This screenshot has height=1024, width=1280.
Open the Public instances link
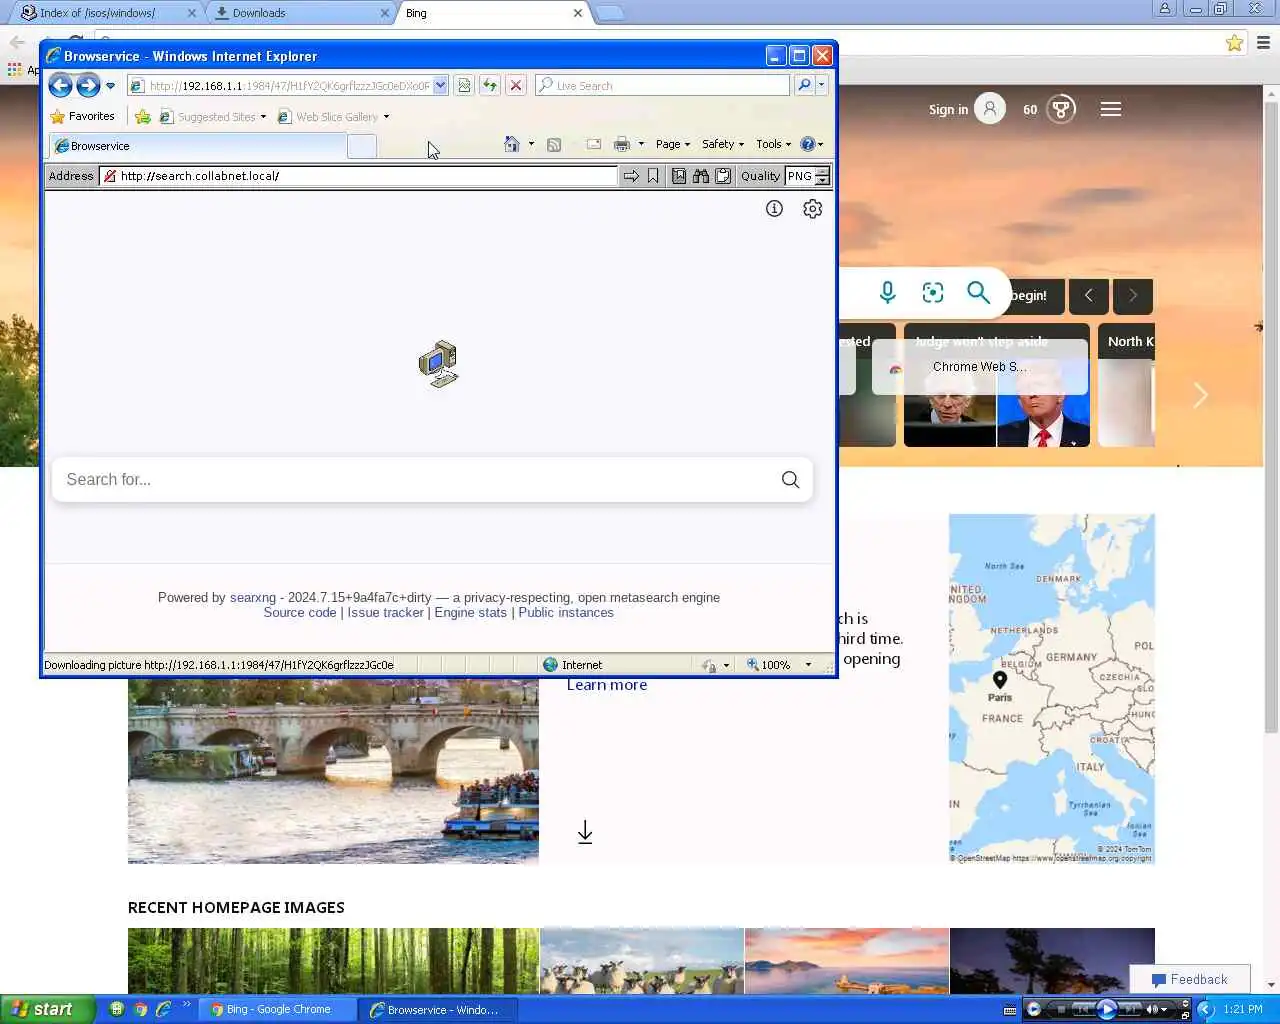coord(566,613)
